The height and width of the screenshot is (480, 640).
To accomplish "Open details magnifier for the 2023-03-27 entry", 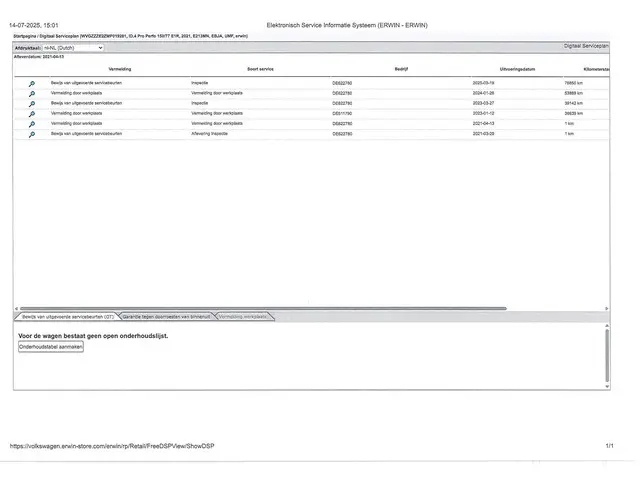I will point(32,104).
